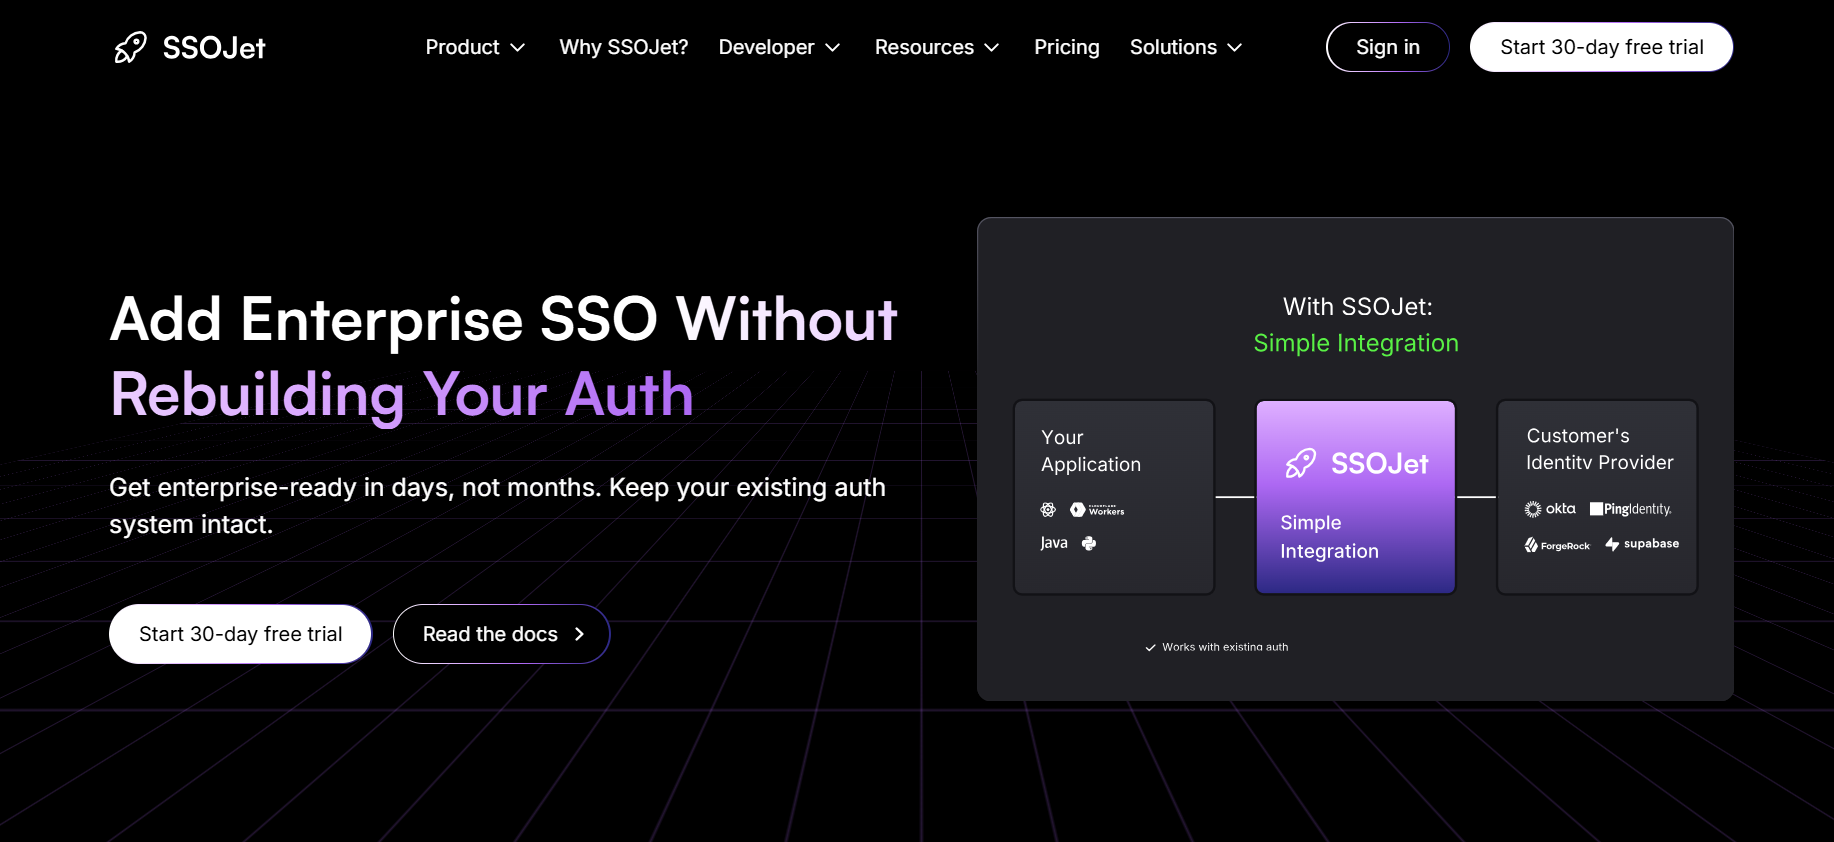The width and height of the screenshot is (1834, 842).
Task: Click the Okta logo
Action: tap(1550, 509)
